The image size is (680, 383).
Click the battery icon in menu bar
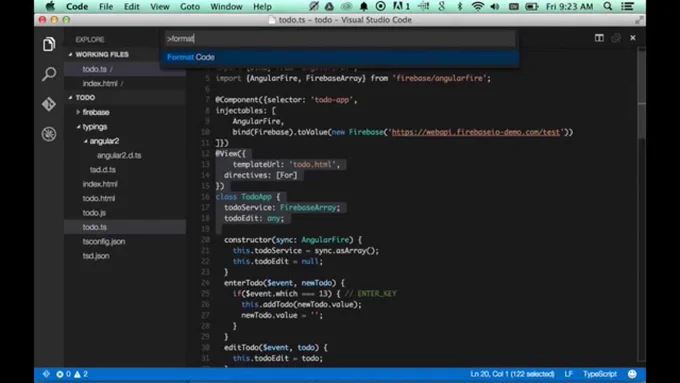(x=532, y=7)
